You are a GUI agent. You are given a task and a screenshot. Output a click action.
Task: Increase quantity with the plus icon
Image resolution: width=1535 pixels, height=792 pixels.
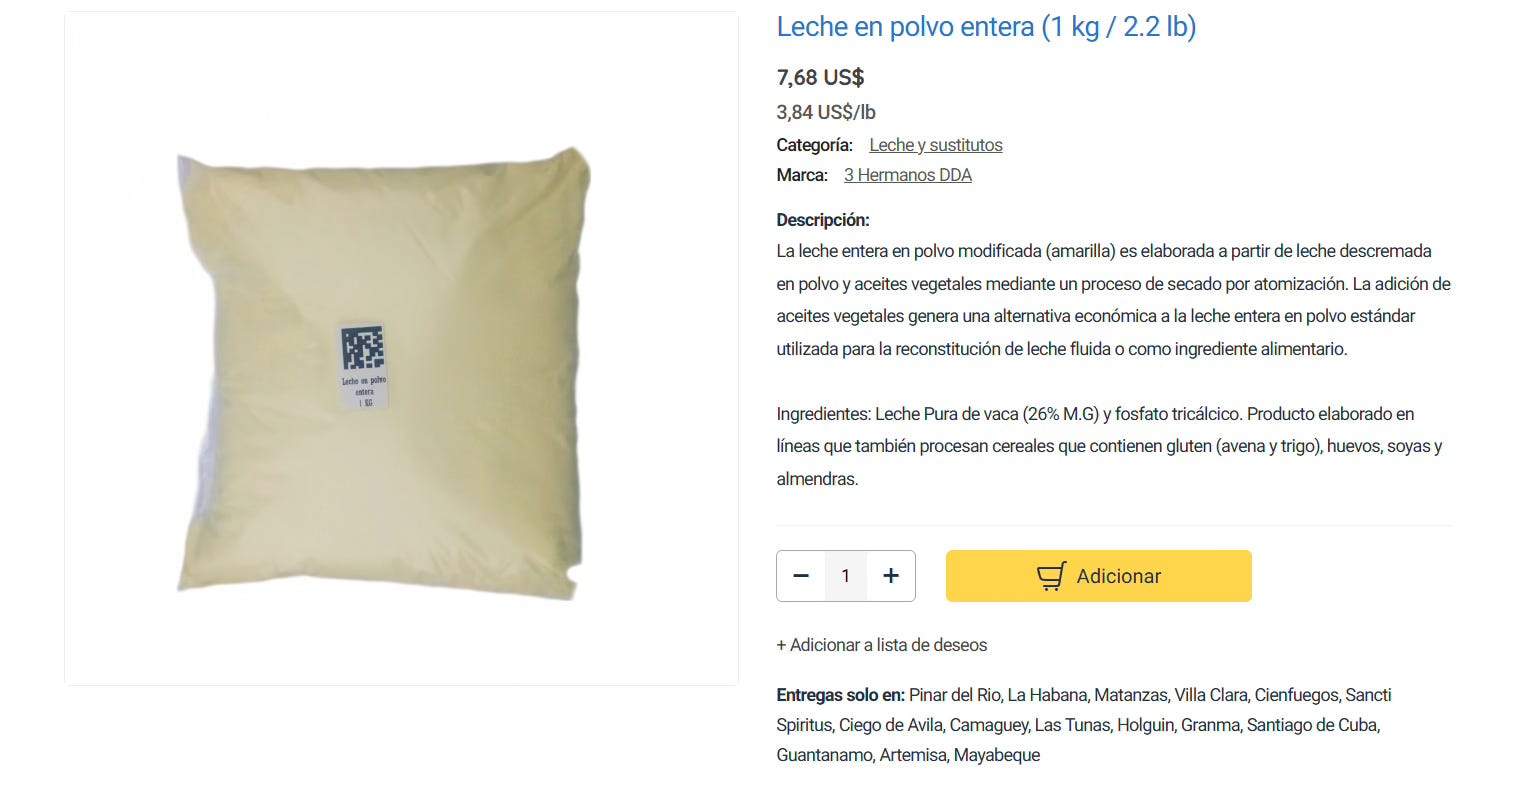(x=891, y=576)
